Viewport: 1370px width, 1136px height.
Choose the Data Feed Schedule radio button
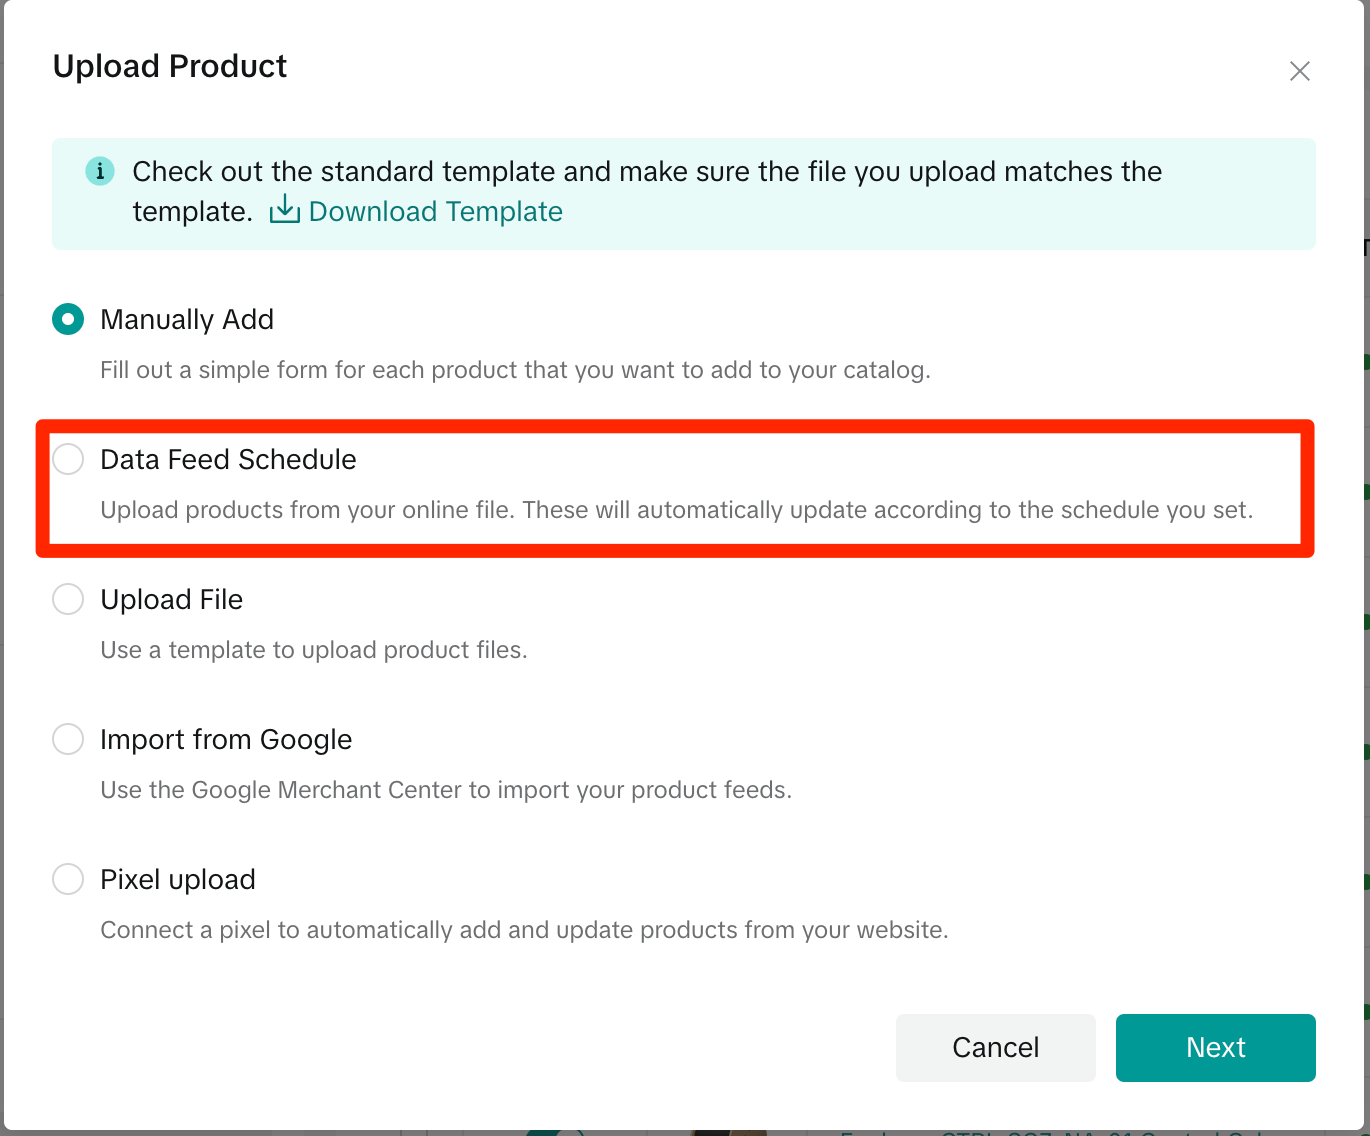(x=68, y=460)
